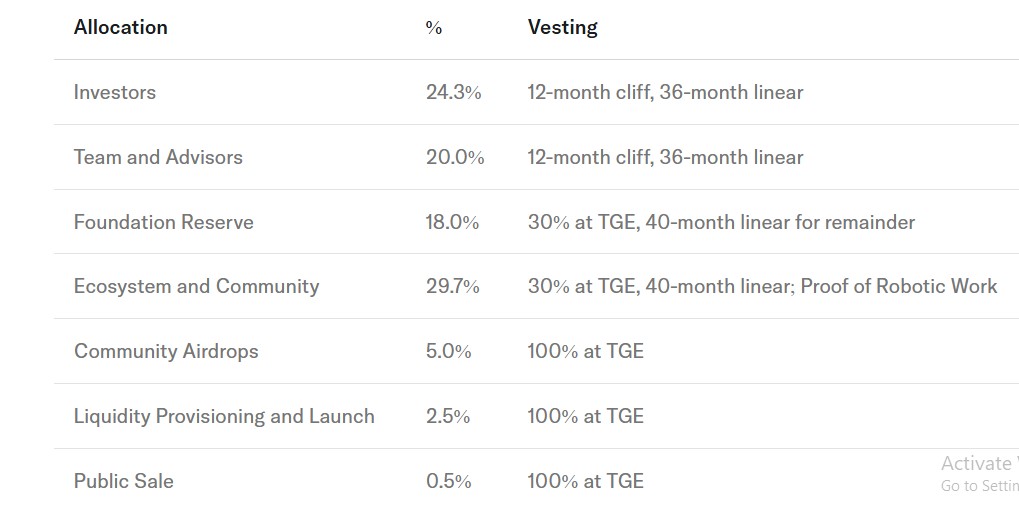This screenshot has height=505, width=1019.
Task: Select the Ecosystem and Community label
Action: click(x=196, y=286)
